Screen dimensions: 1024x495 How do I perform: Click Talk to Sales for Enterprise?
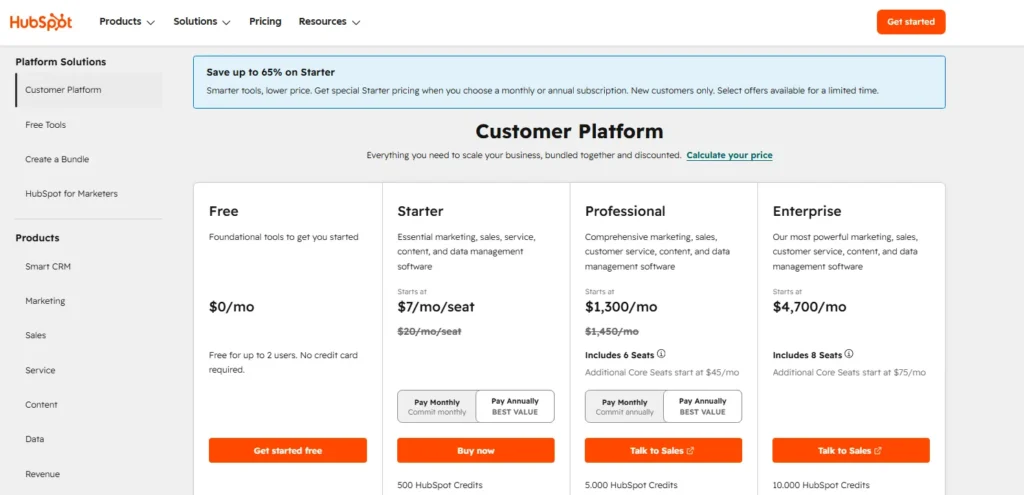851,451
